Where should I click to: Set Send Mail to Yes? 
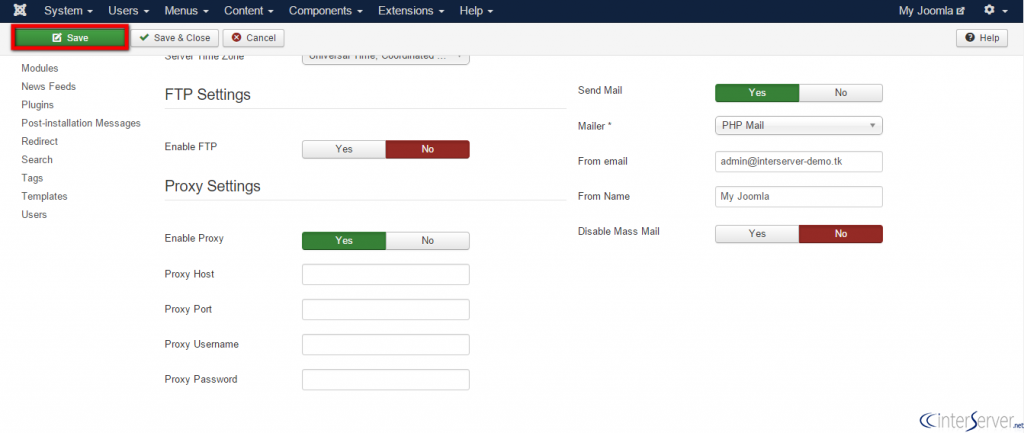[758, 93]
